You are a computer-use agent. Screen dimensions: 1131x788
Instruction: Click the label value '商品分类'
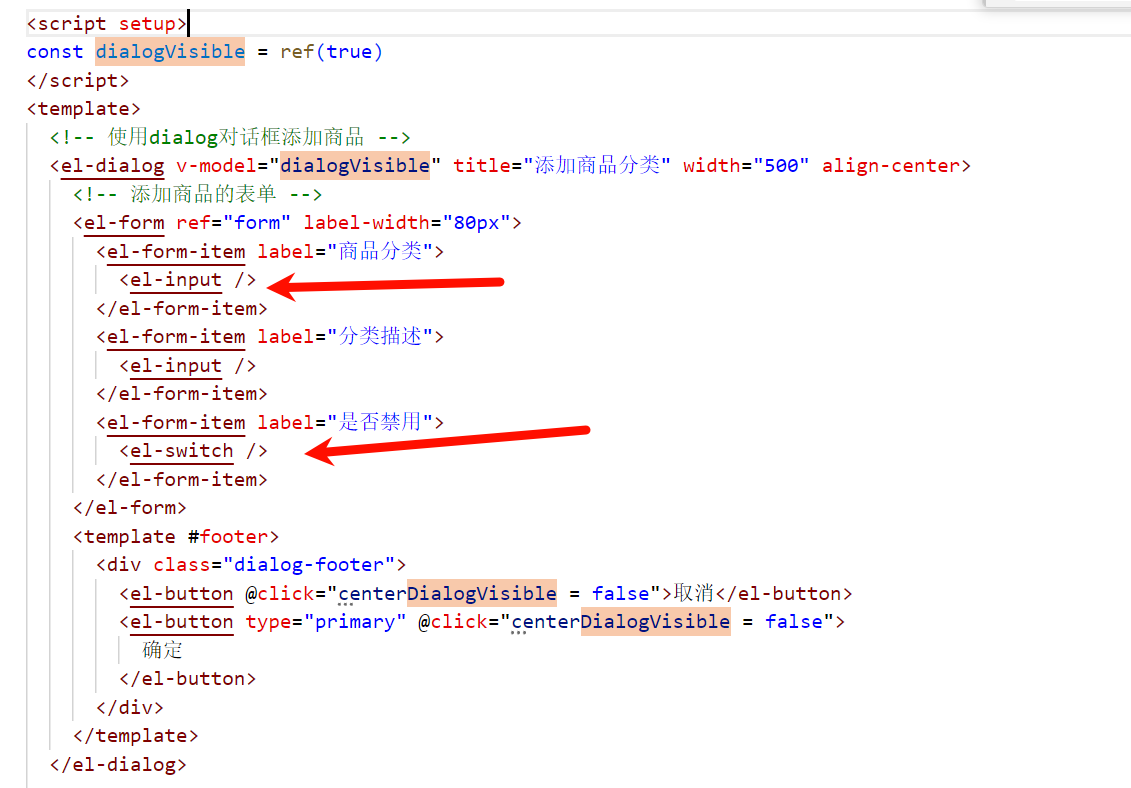(380, 251)
